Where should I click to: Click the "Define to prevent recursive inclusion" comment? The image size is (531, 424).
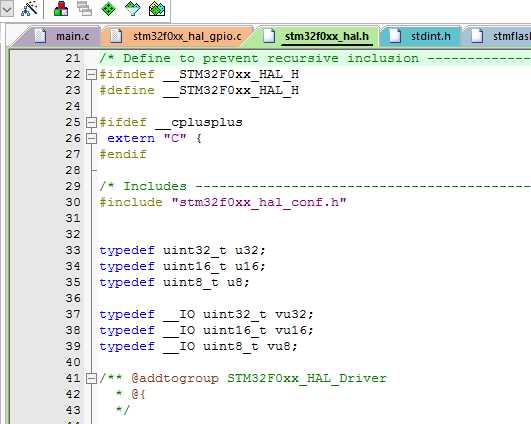[x=271, y=58]
